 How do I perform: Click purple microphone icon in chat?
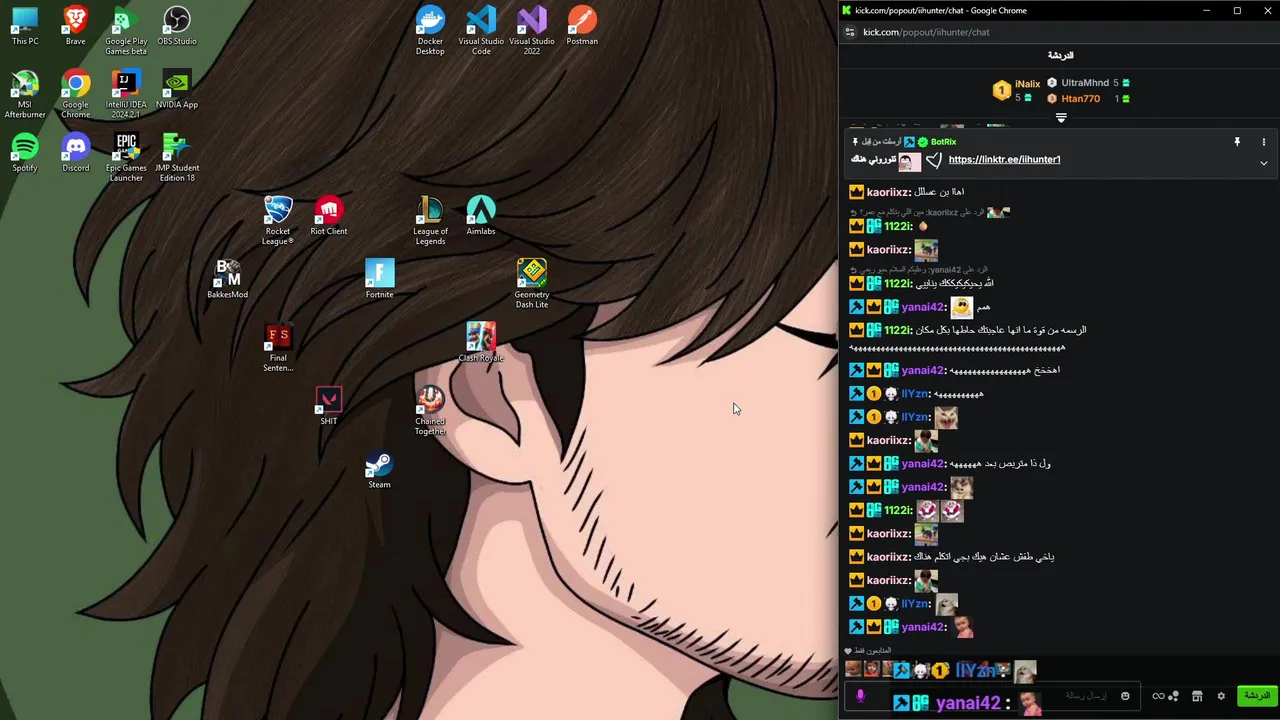pyautogui.click(x=860, y=696)
